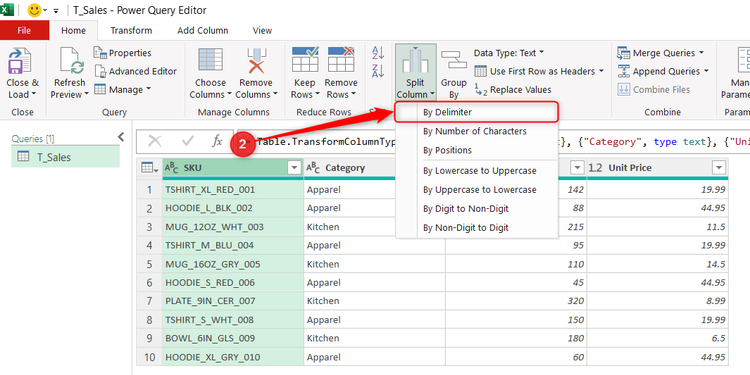Click the formula bar confirm checkmark
The image size is (750, 375).
click(x=188, y=141)
